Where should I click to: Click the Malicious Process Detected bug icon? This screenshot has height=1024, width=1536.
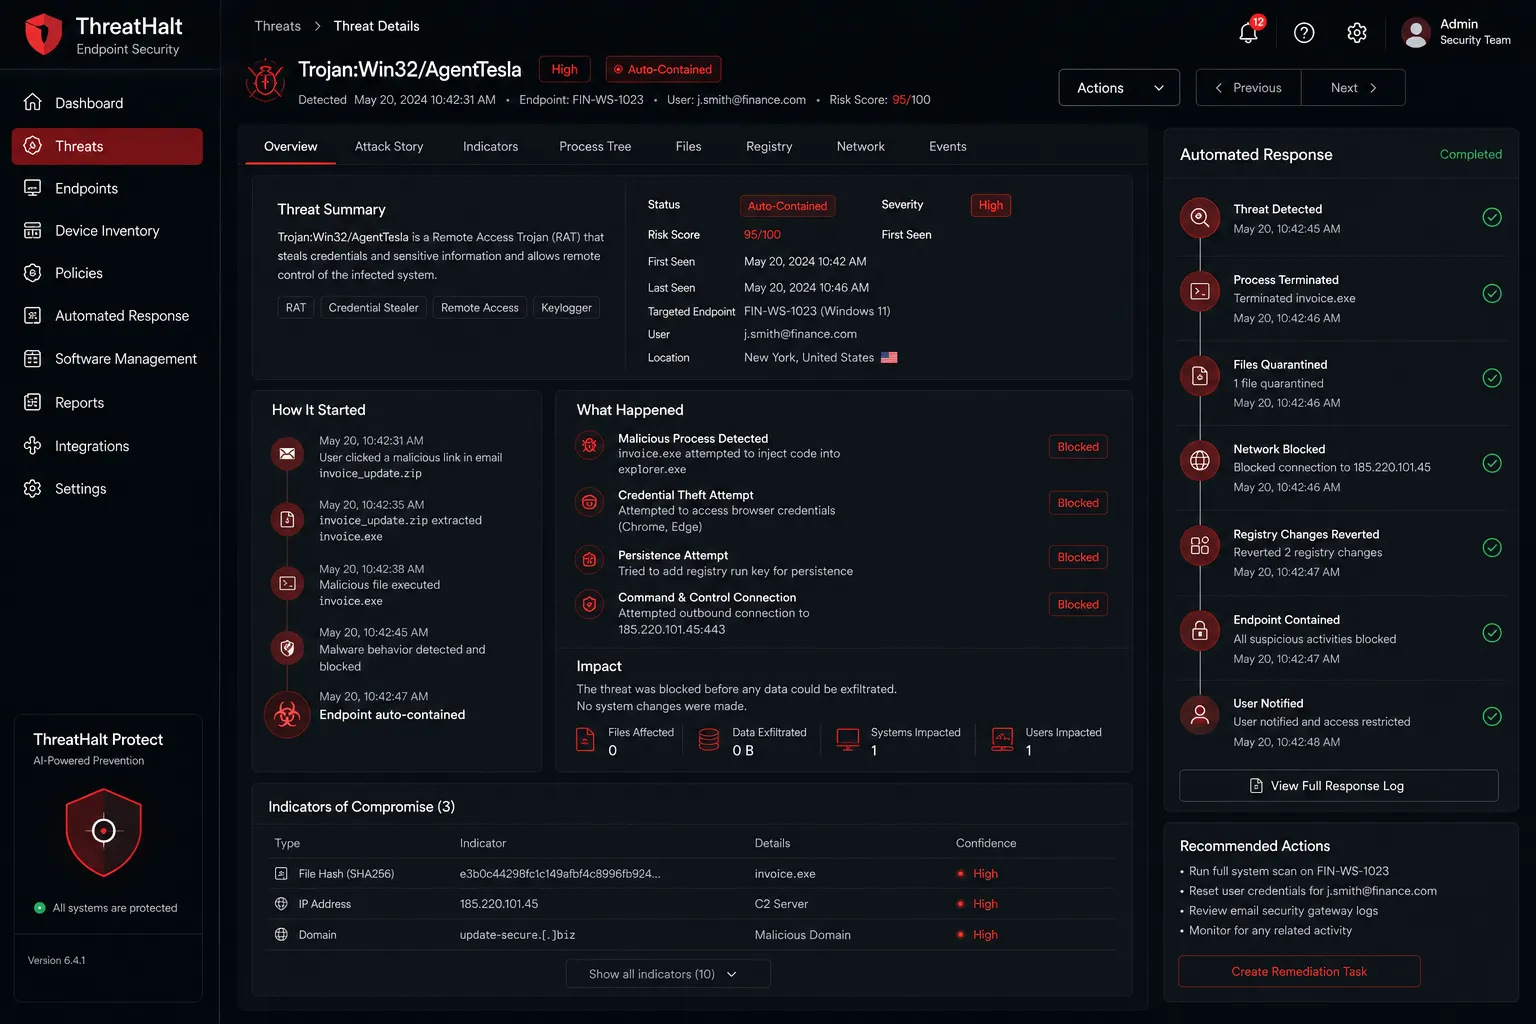(590, 445)
